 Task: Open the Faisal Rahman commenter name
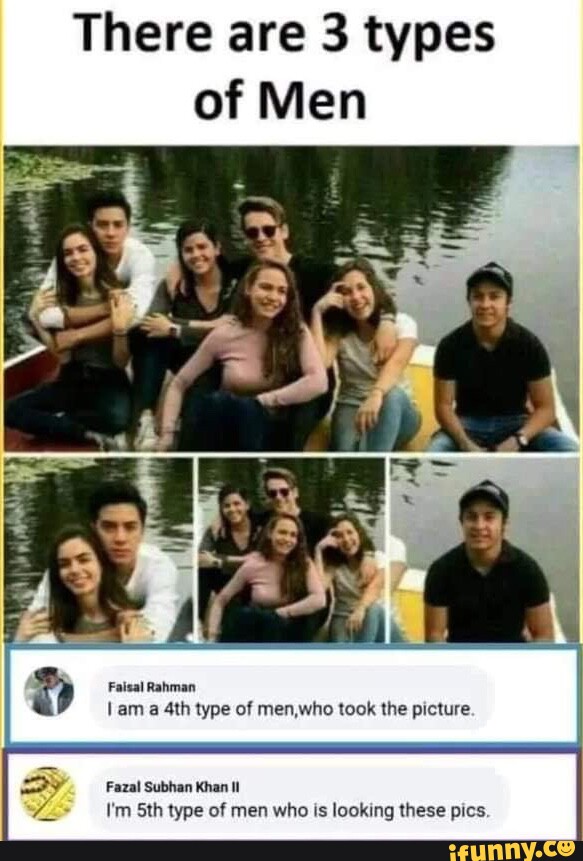pos(152,687)
